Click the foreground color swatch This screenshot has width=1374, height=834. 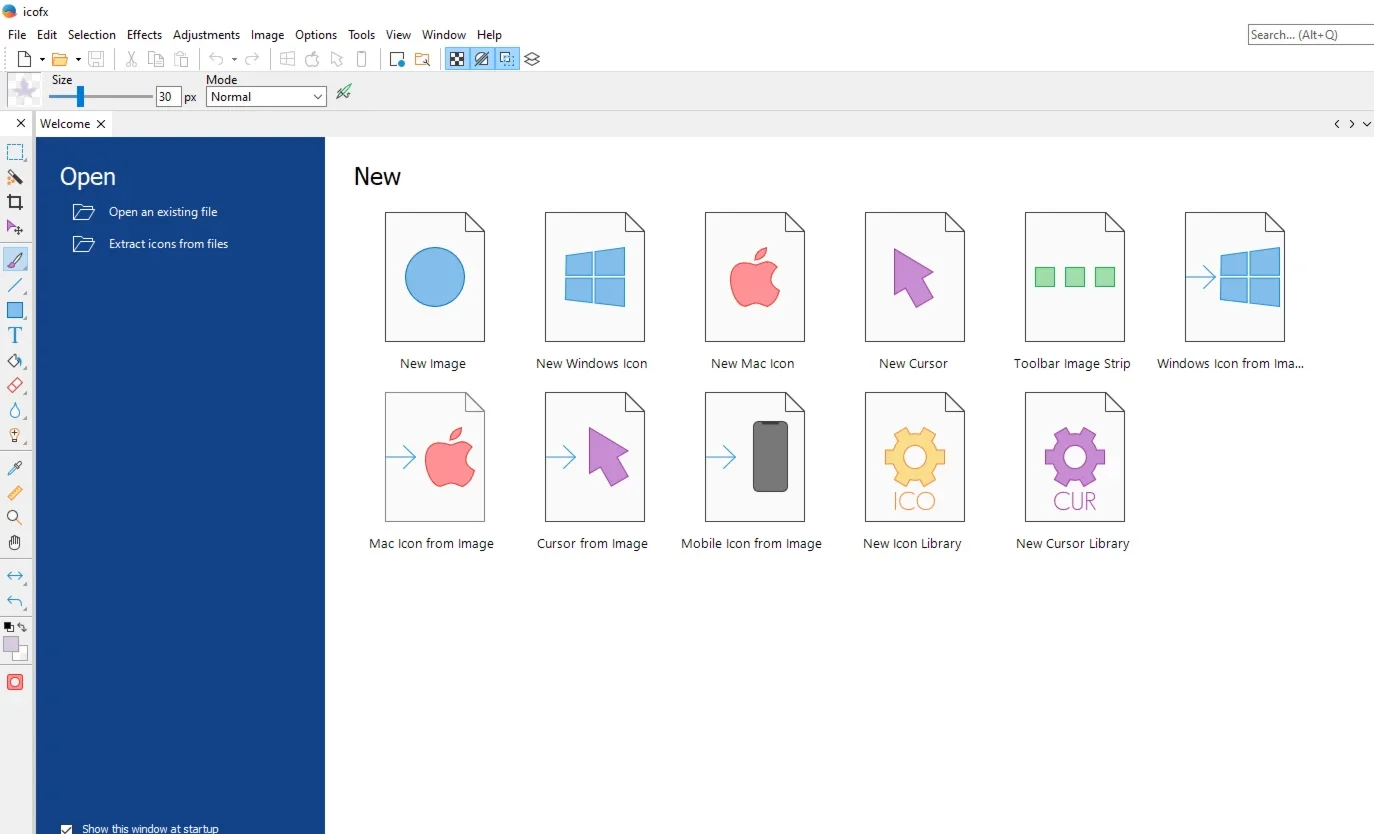coord(10,644)
